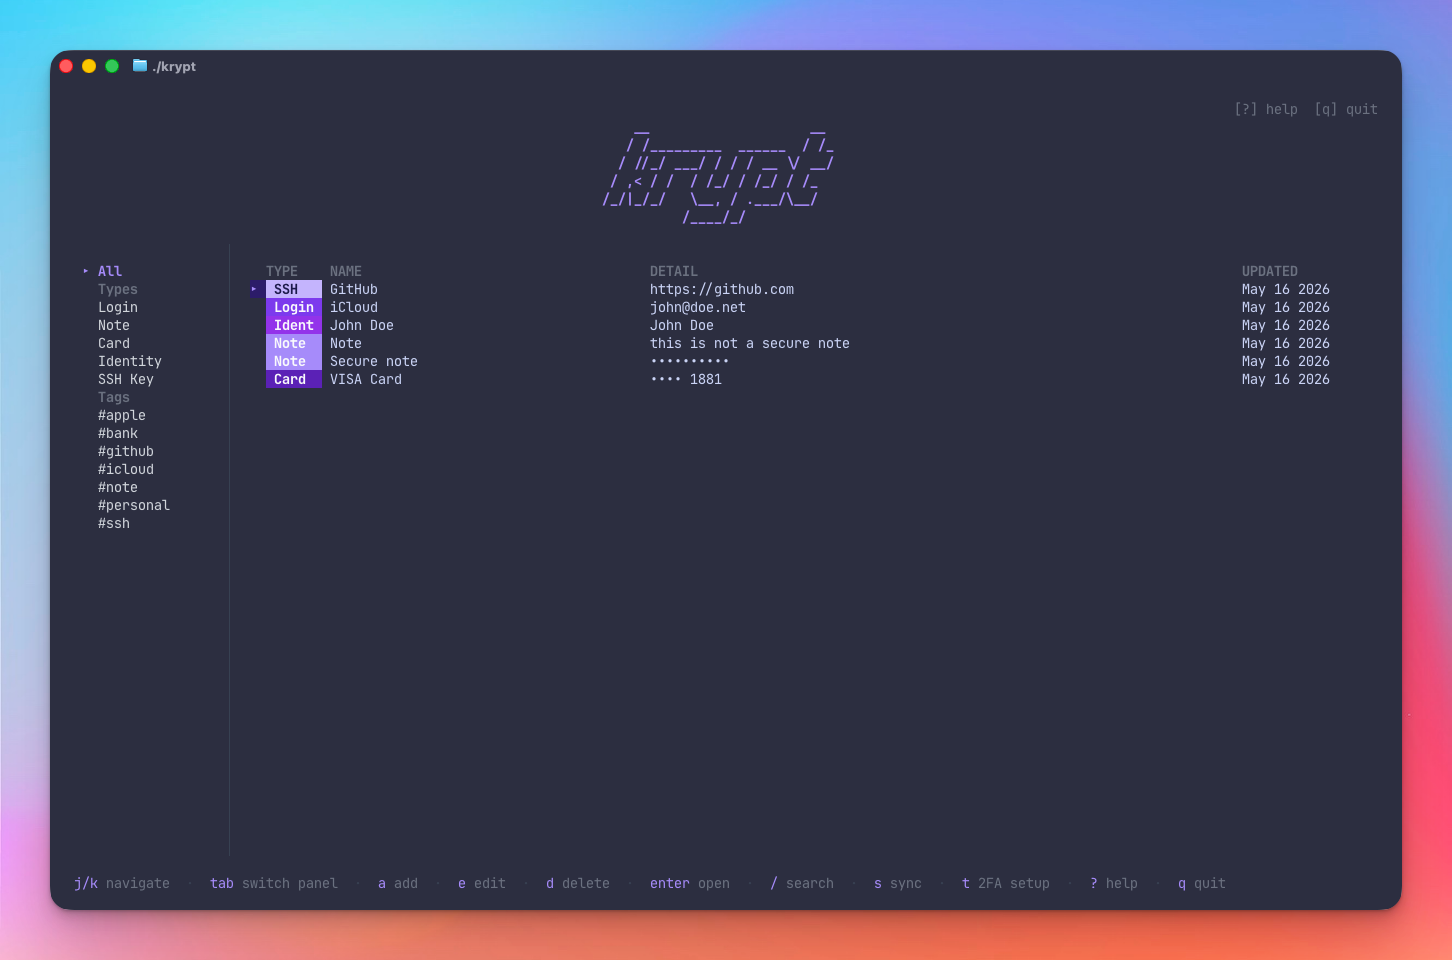Click 'this is not a secure note' detail
The width and height of the screenshot is (1452, 960).
coord(750,343)
